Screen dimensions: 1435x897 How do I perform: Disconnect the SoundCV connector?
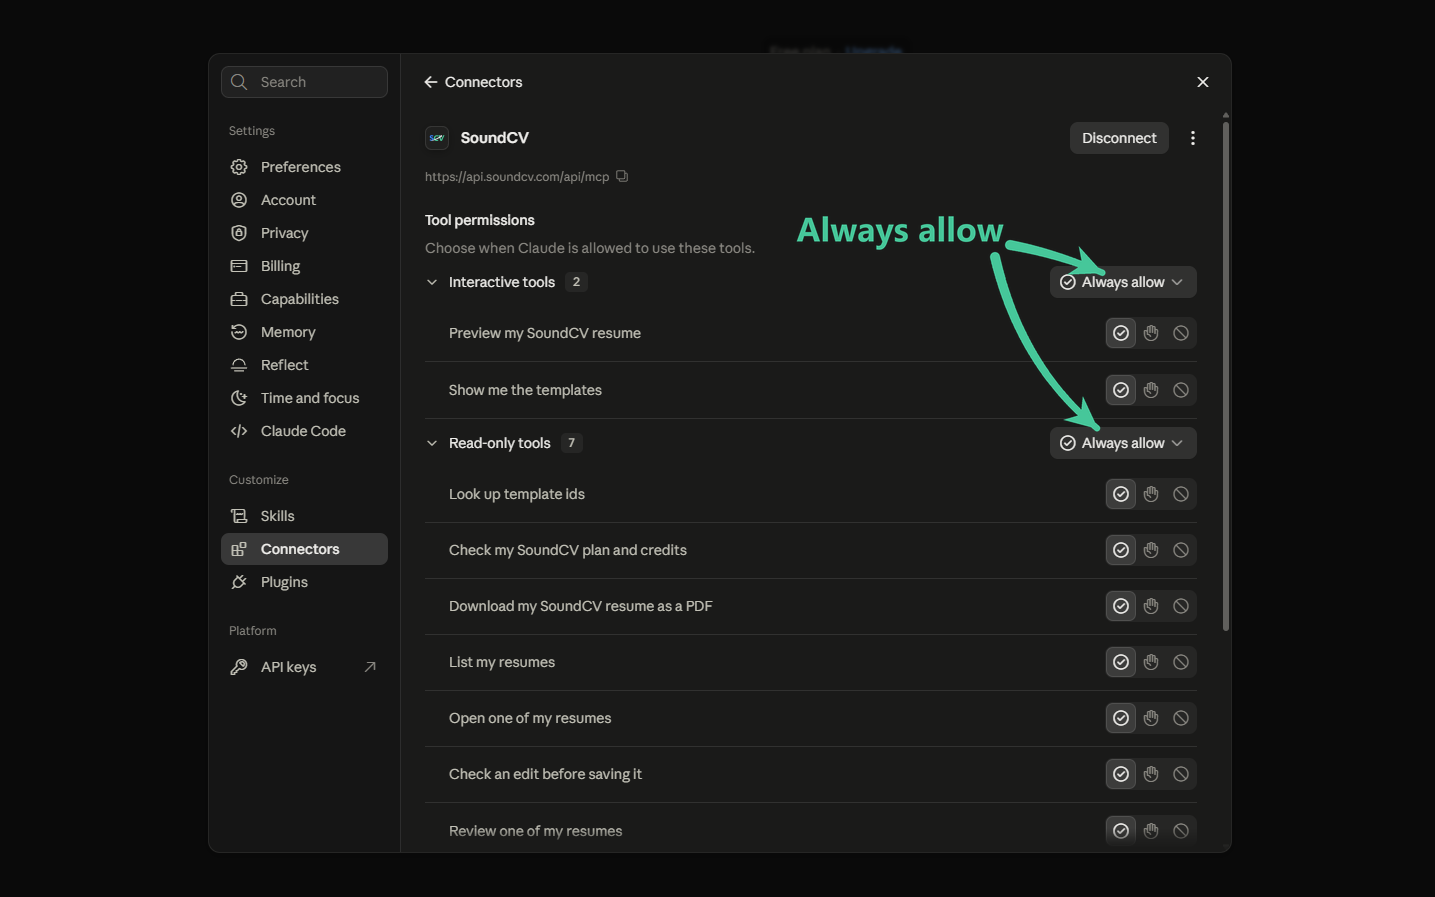pos(1119,138)
